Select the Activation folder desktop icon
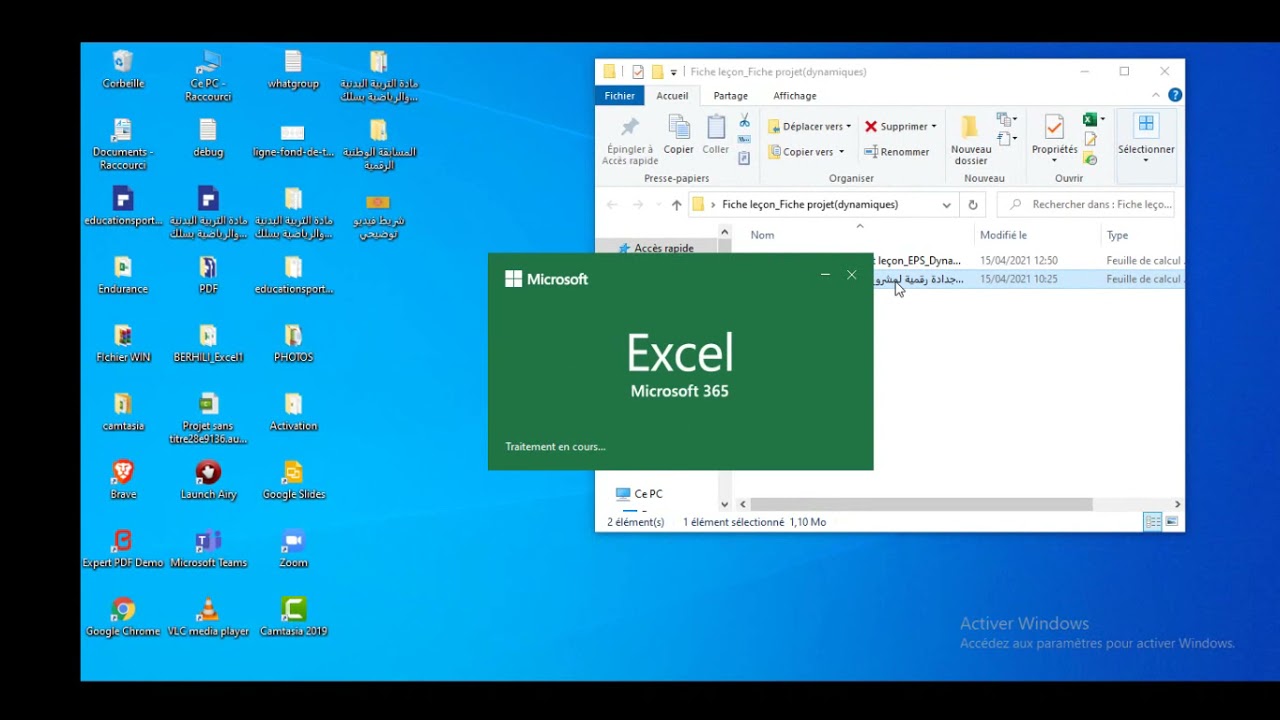The image size is (1280, 720). tap(293, 412)
